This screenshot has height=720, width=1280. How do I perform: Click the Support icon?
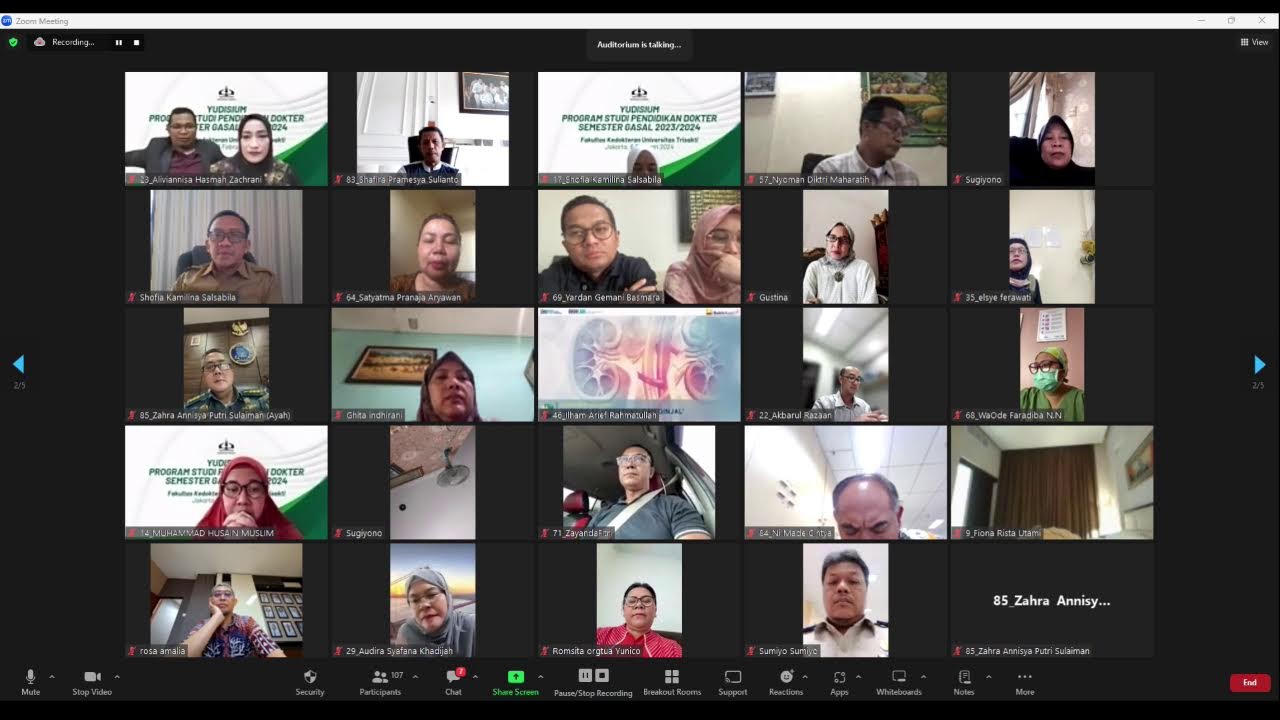(733, 681)
